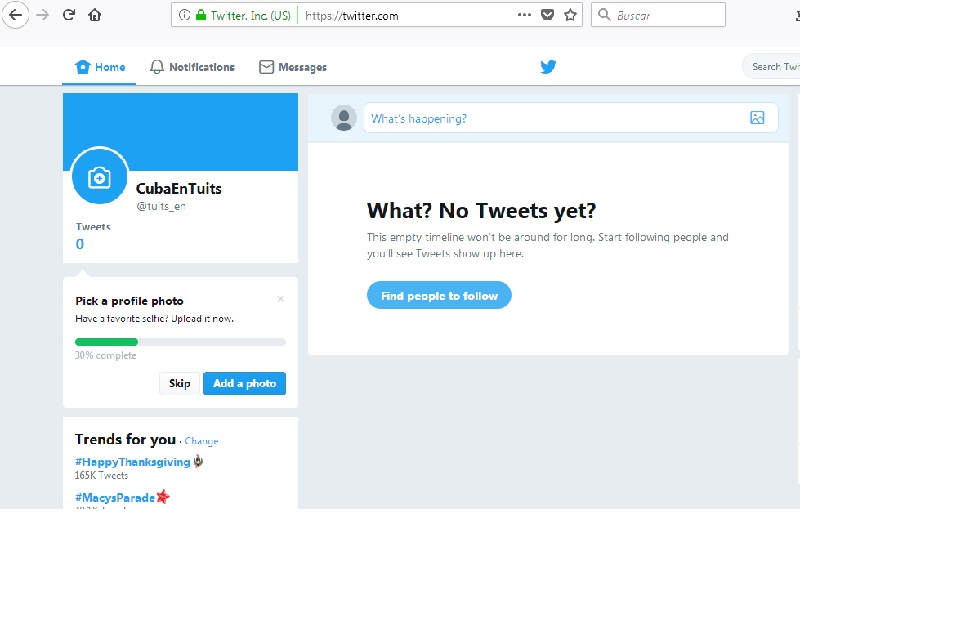Open the CubaEnTuits profile name link
This screenshot has width=979, height=623.
point(179,189)
